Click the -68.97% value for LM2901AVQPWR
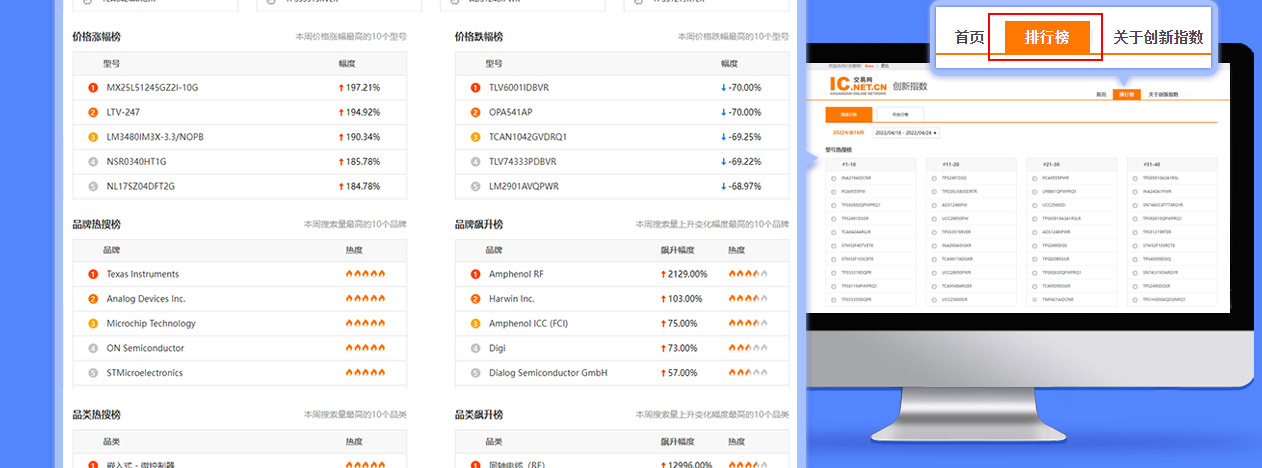1262x468 pixels. 745,186
